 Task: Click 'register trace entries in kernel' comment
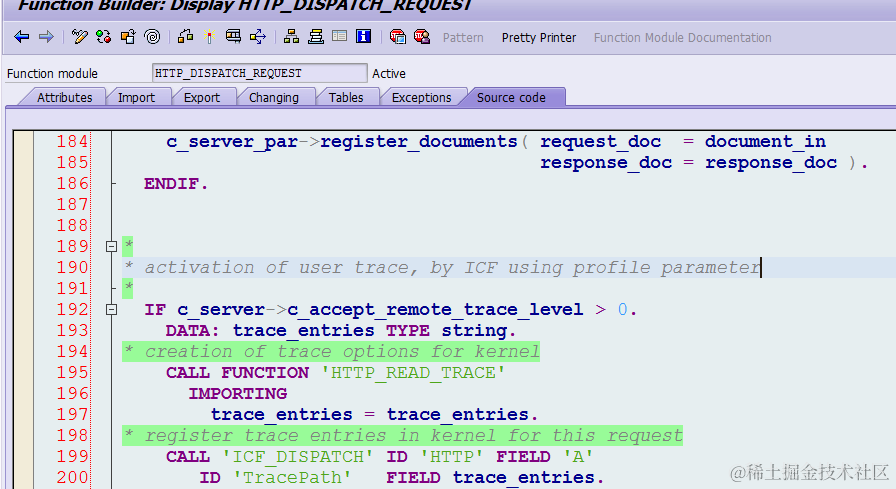[403, 435]
